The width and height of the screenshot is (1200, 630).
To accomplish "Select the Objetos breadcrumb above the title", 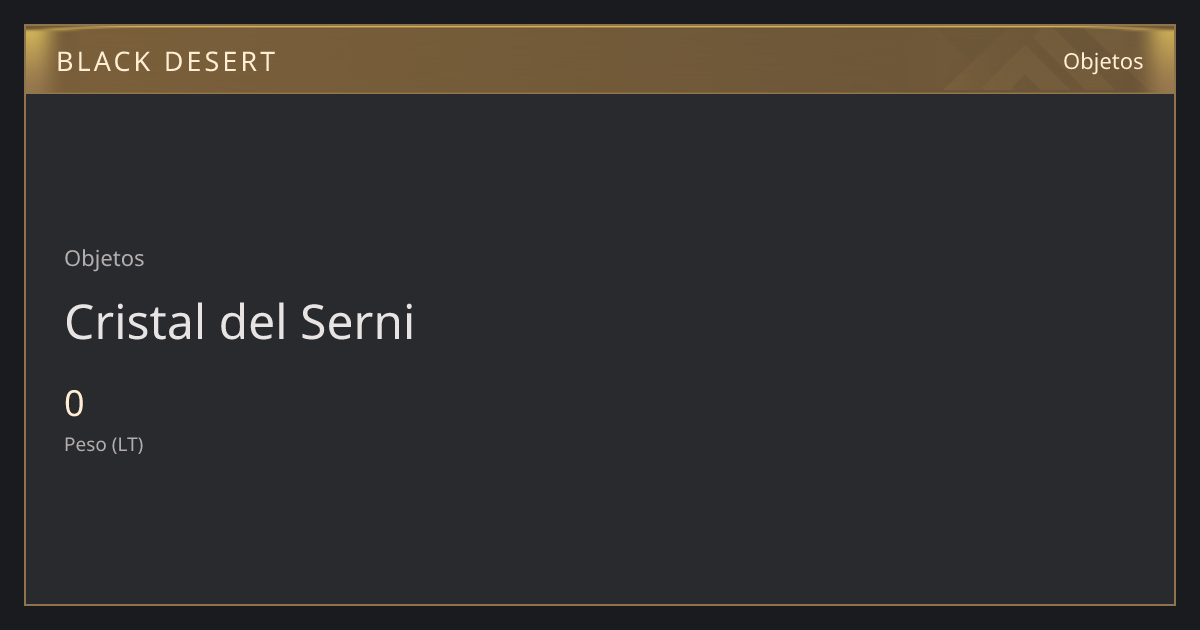I will pyautogui.click(x=104, y=258).
